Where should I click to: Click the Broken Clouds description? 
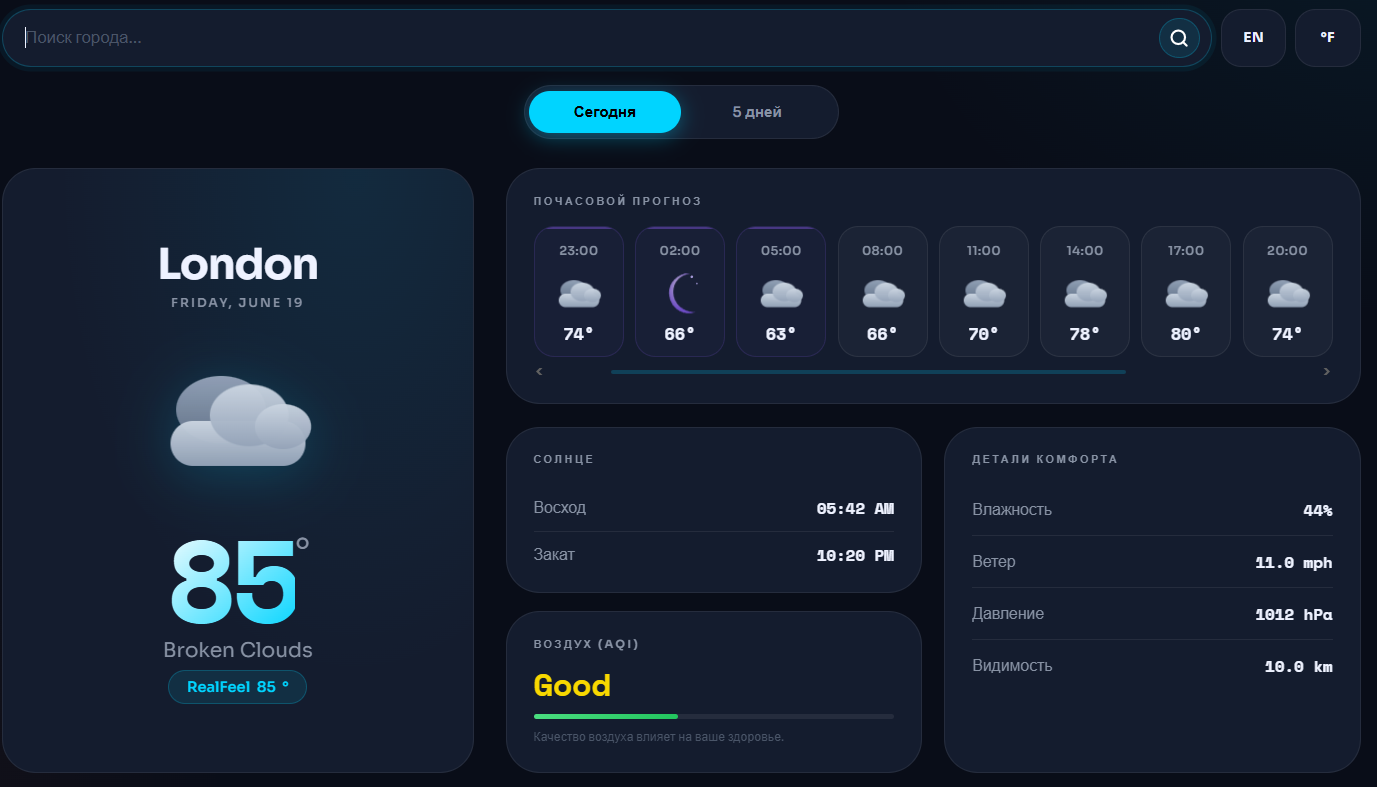[x=238, y=650]
